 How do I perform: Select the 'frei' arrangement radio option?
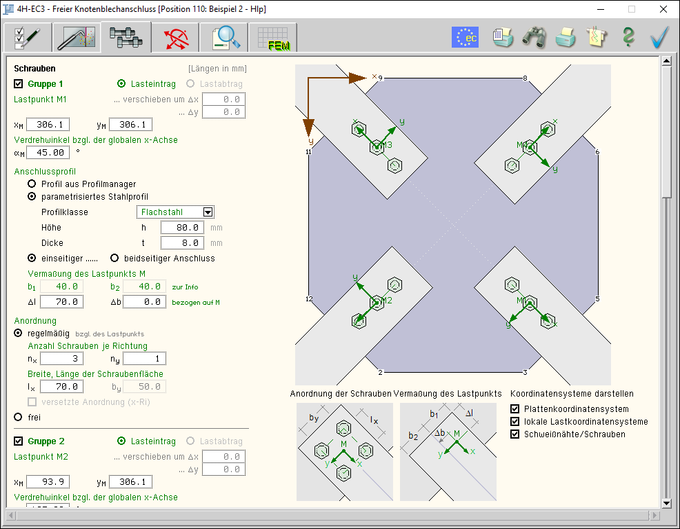19,415
